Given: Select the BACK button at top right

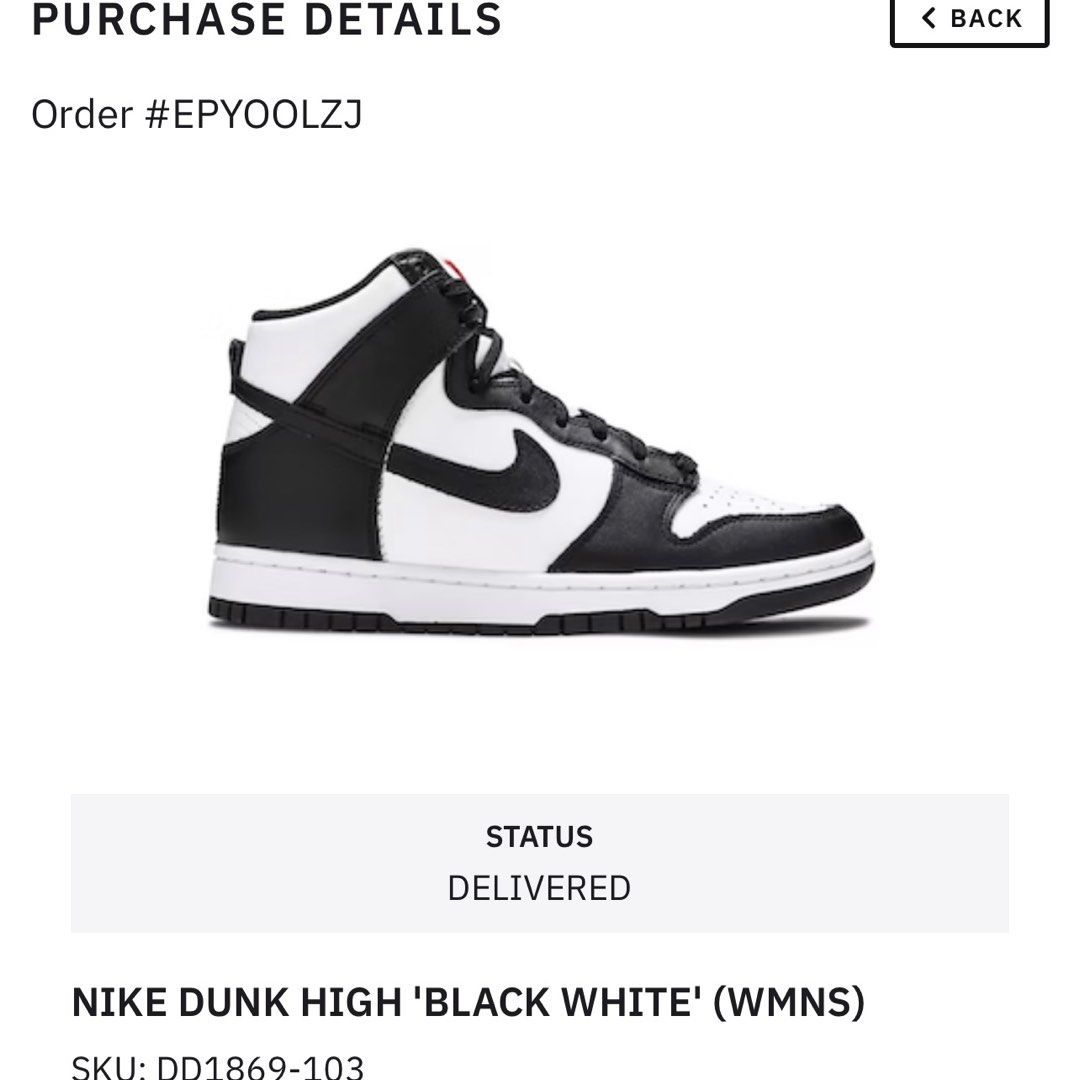Looking at the screenshot, I should coord(968,17).
